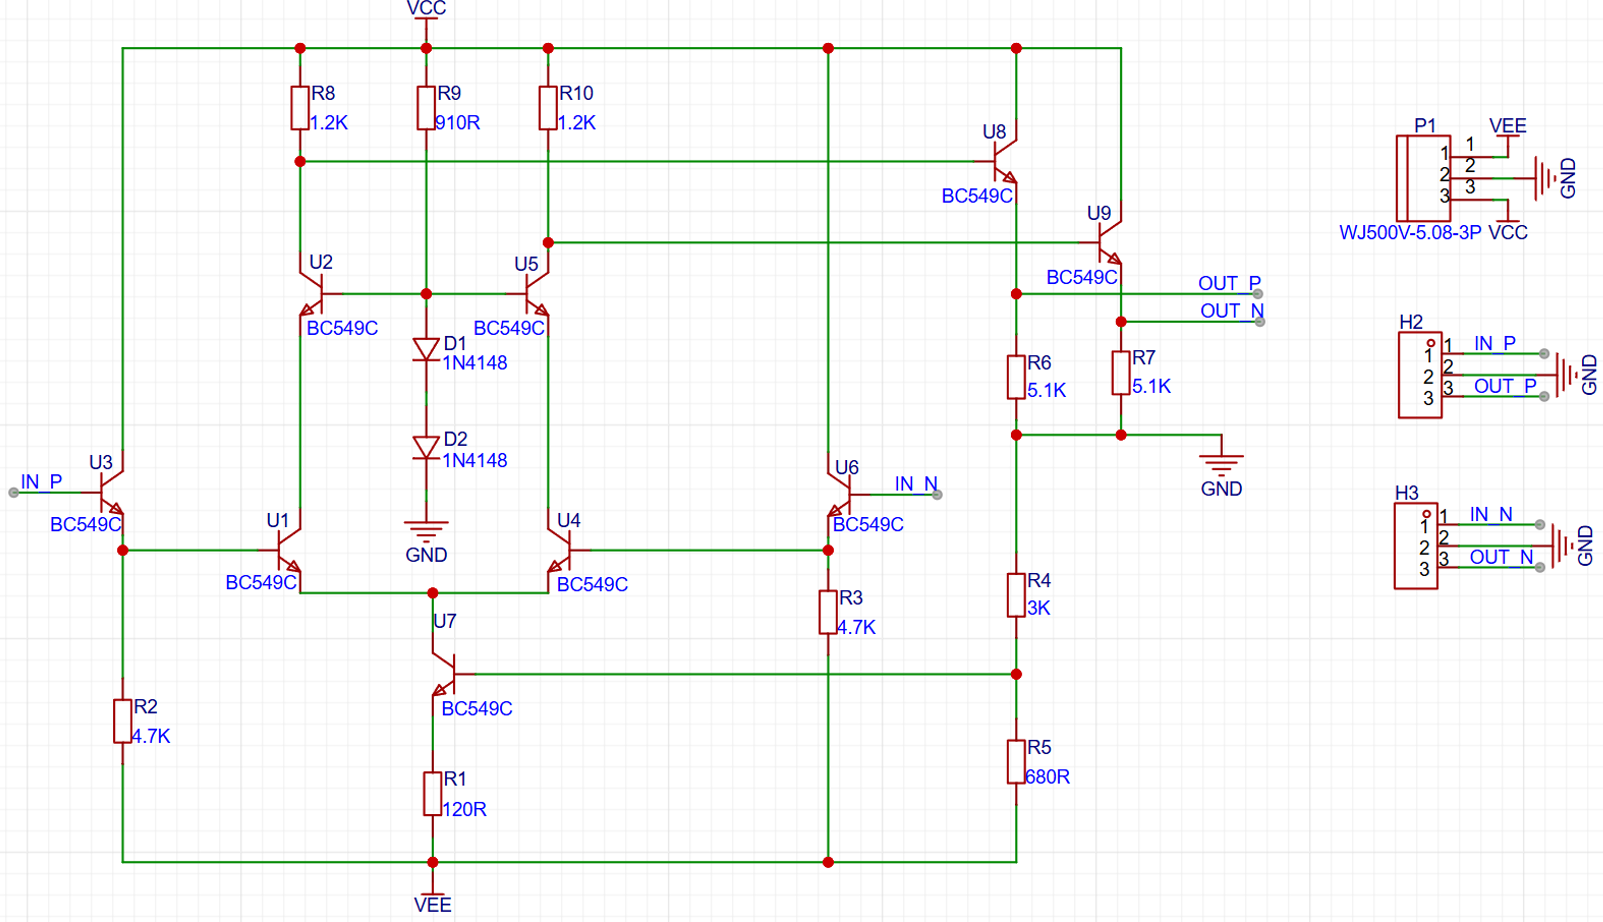The width and height of the screenshot is (1603, 922).
Task: Select transistor U4 symbol
Action: [x=559, y=550]
